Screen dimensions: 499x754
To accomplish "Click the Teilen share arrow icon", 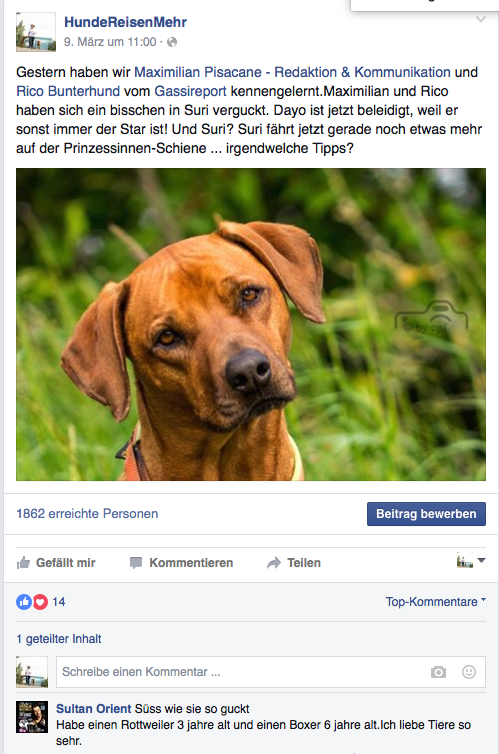I will coord(274,563).
